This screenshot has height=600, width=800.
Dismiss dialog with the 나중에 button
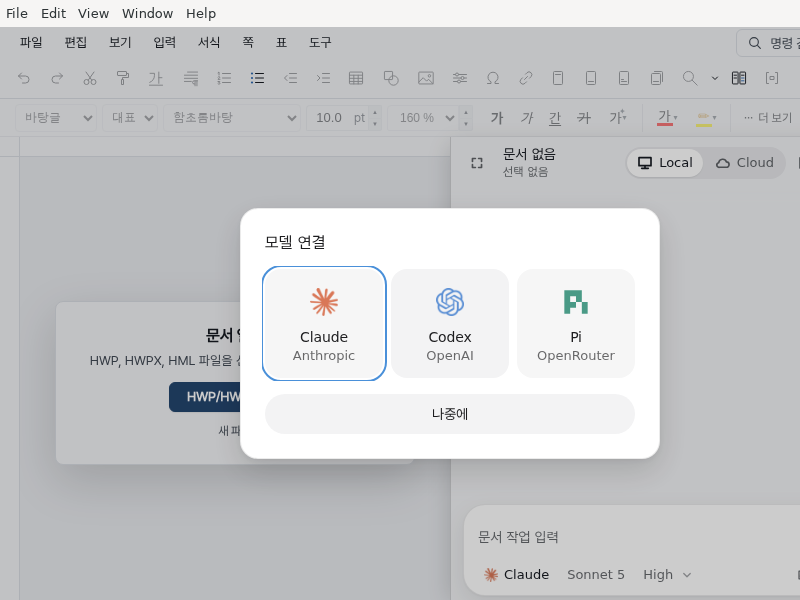click(449, 414)
